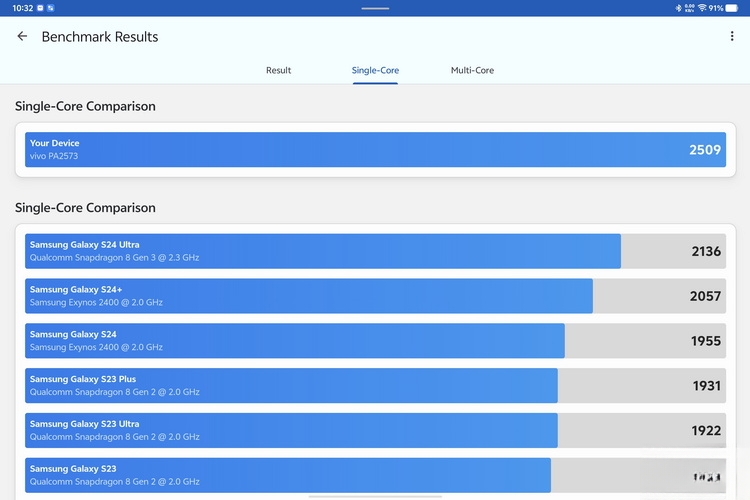Tap the notification icon beside the clock
Viewport: 750px width, 500px height.
pos(40,8)
